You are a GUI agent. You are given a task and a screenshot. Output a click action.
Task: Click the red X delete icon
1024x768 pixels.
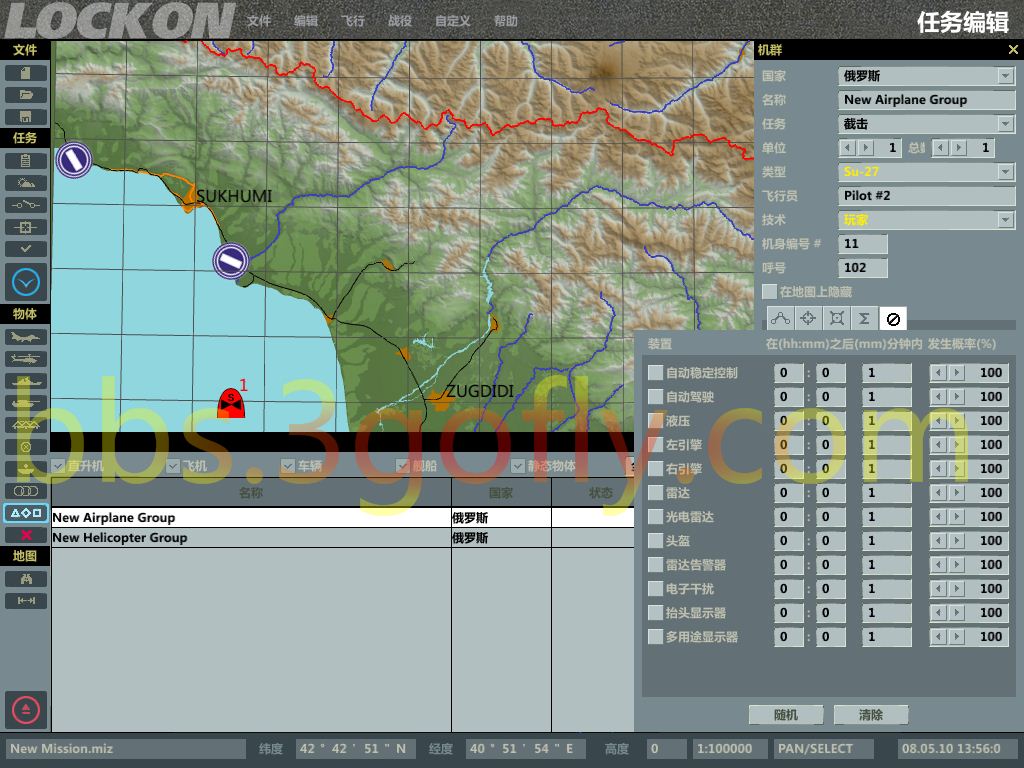(25, 536)
